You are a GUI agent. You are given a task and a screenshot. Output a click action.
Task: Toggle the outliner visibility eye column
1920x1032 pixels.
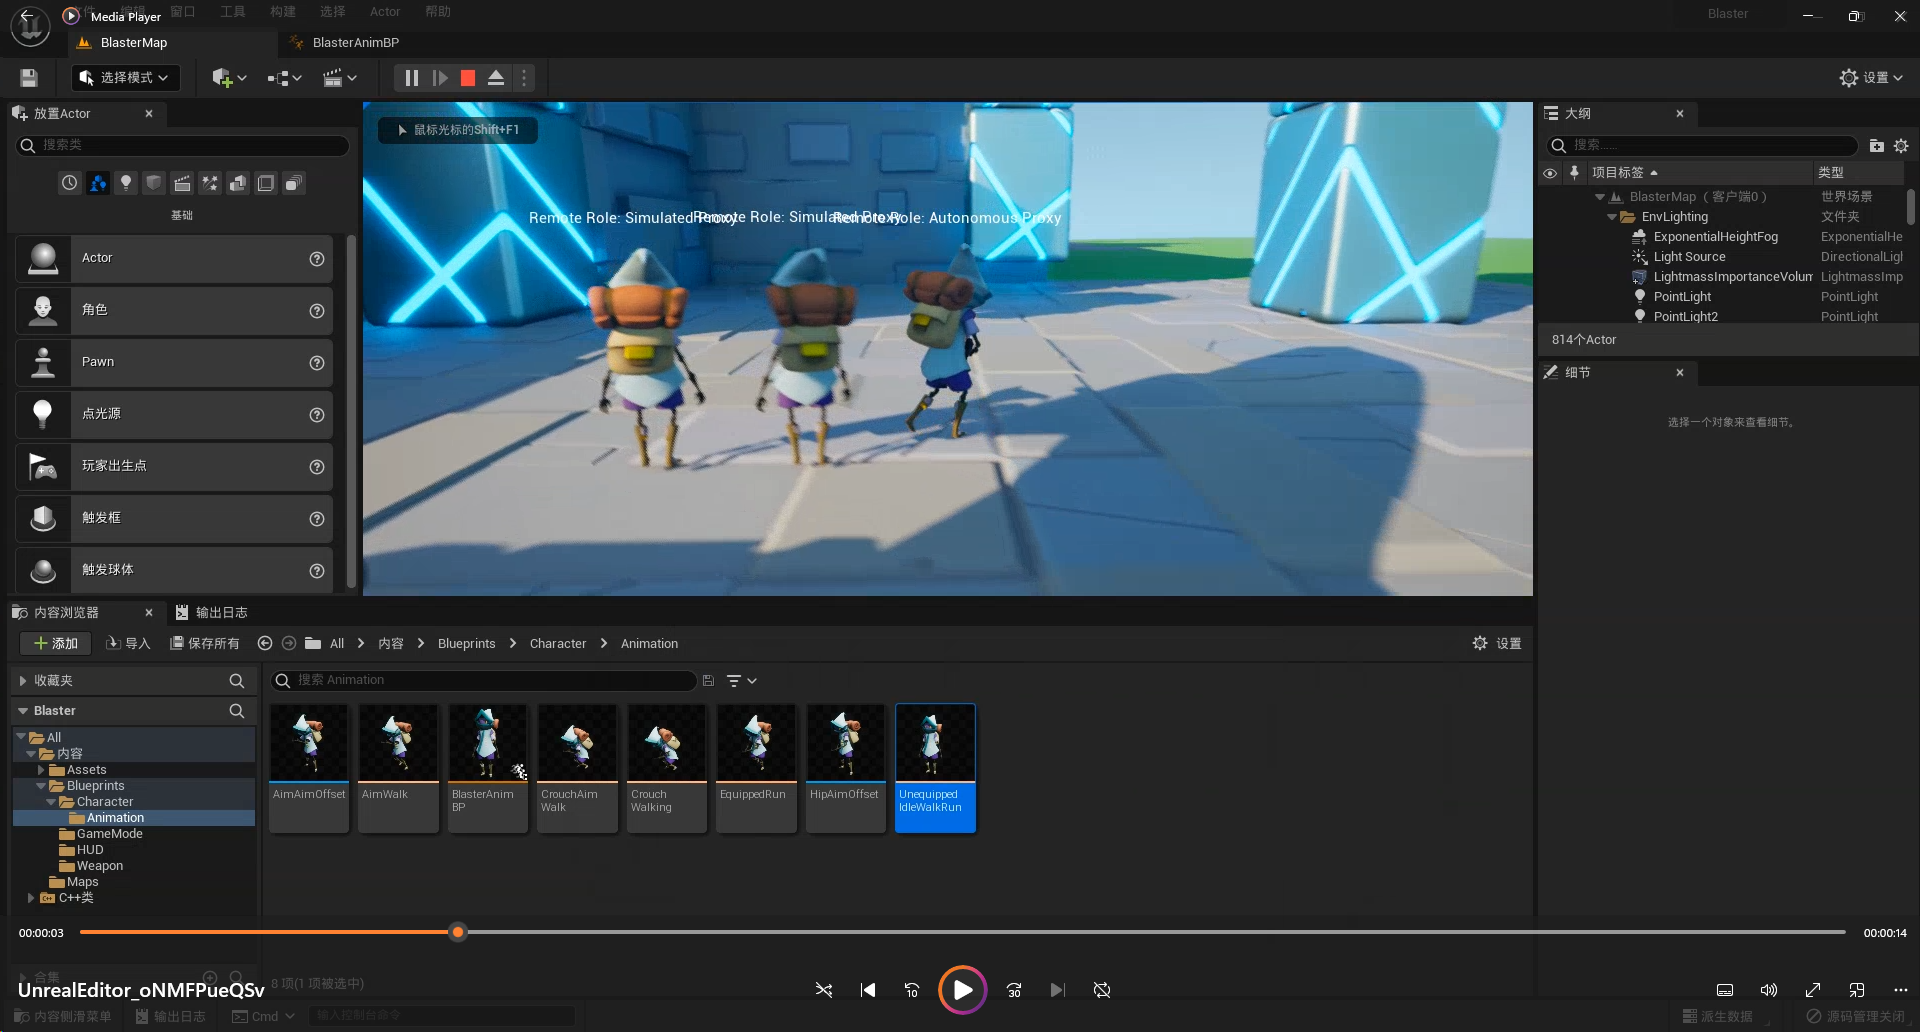(1550, 173)
